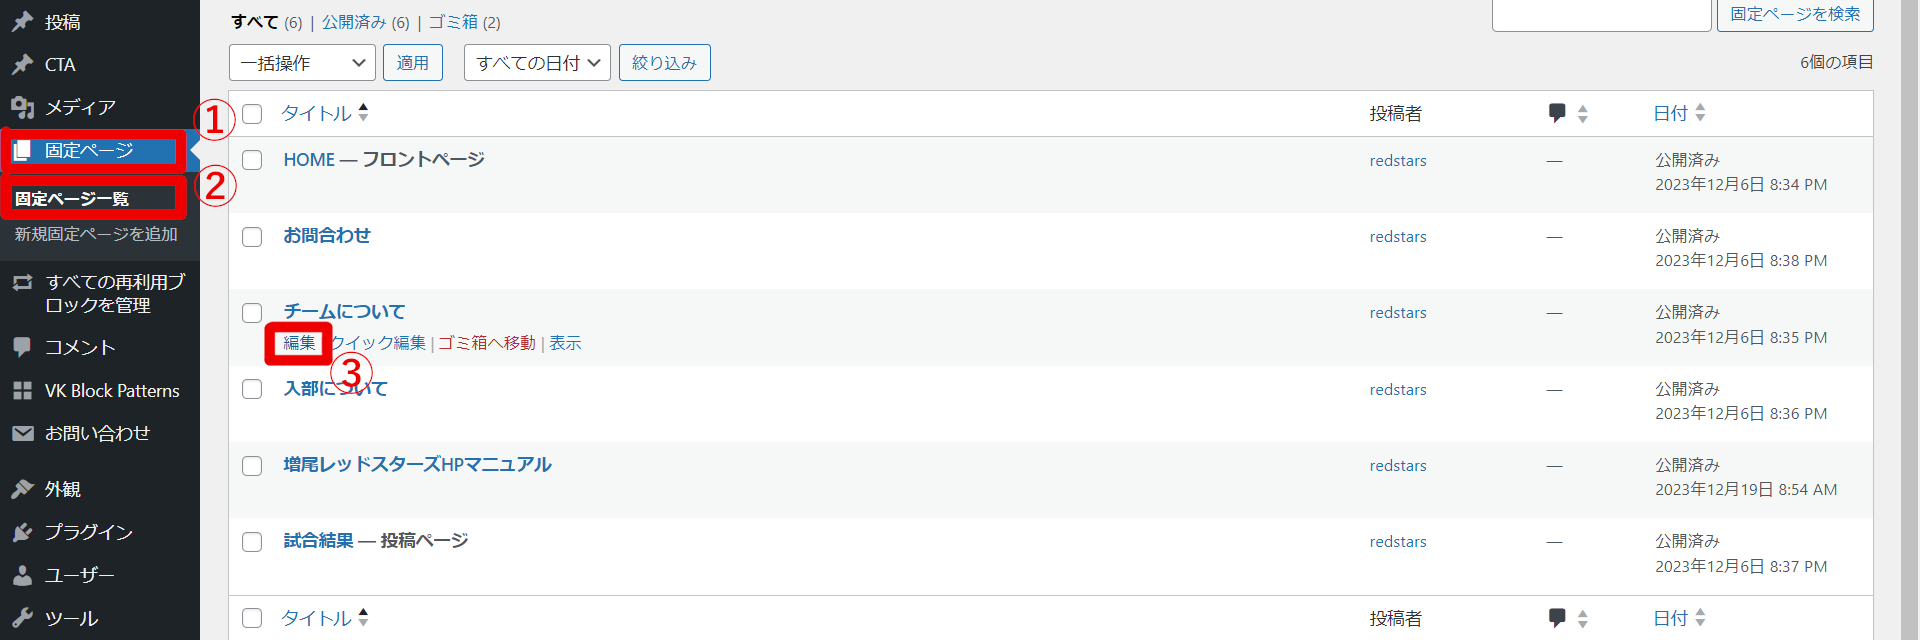1920x640 pixels.
Task: Click the Comments speech bubble sidebar icon
Action: point(22,347)
